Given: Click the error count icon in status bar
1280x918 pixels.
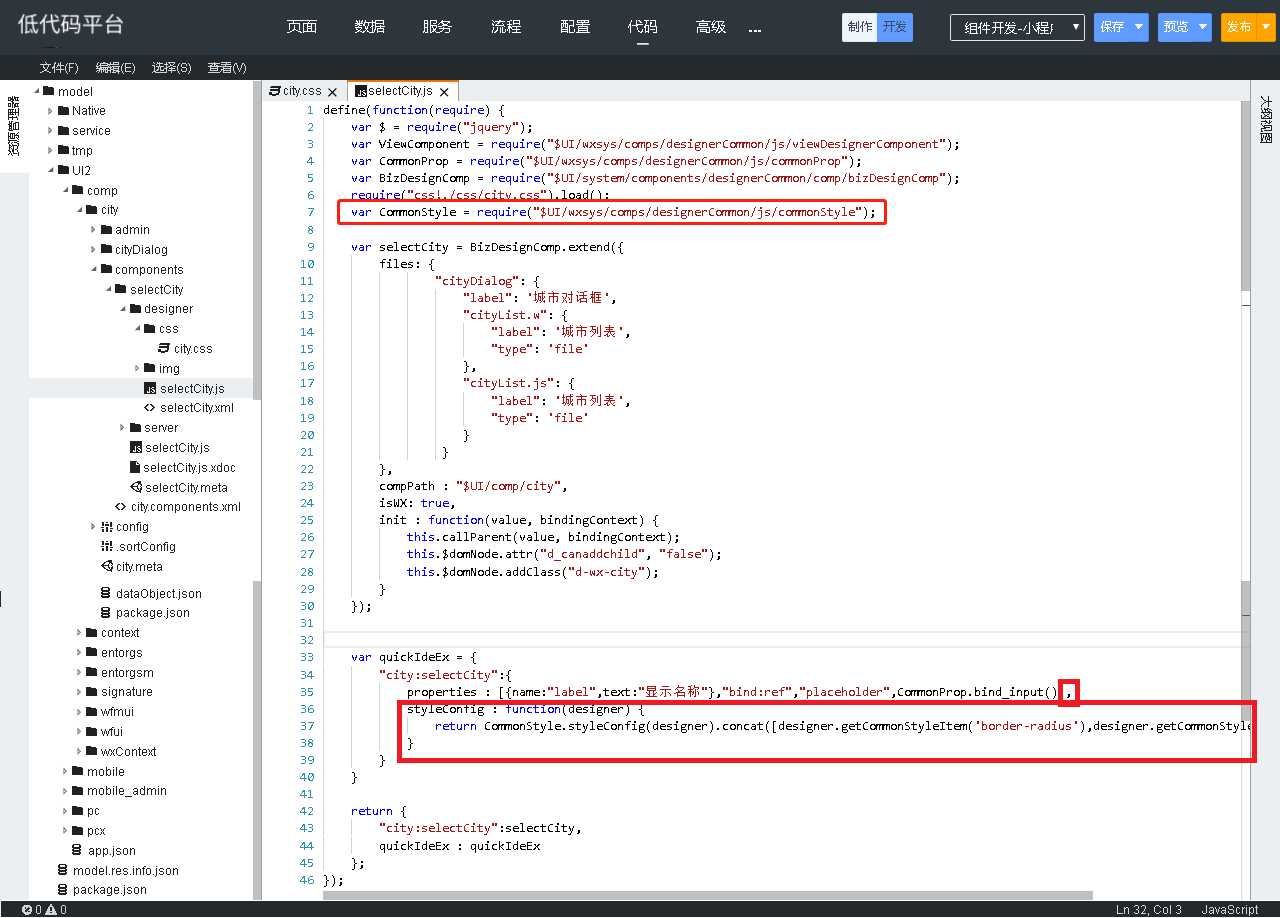Looking at the screenshot, I should (x=27, y=910).
